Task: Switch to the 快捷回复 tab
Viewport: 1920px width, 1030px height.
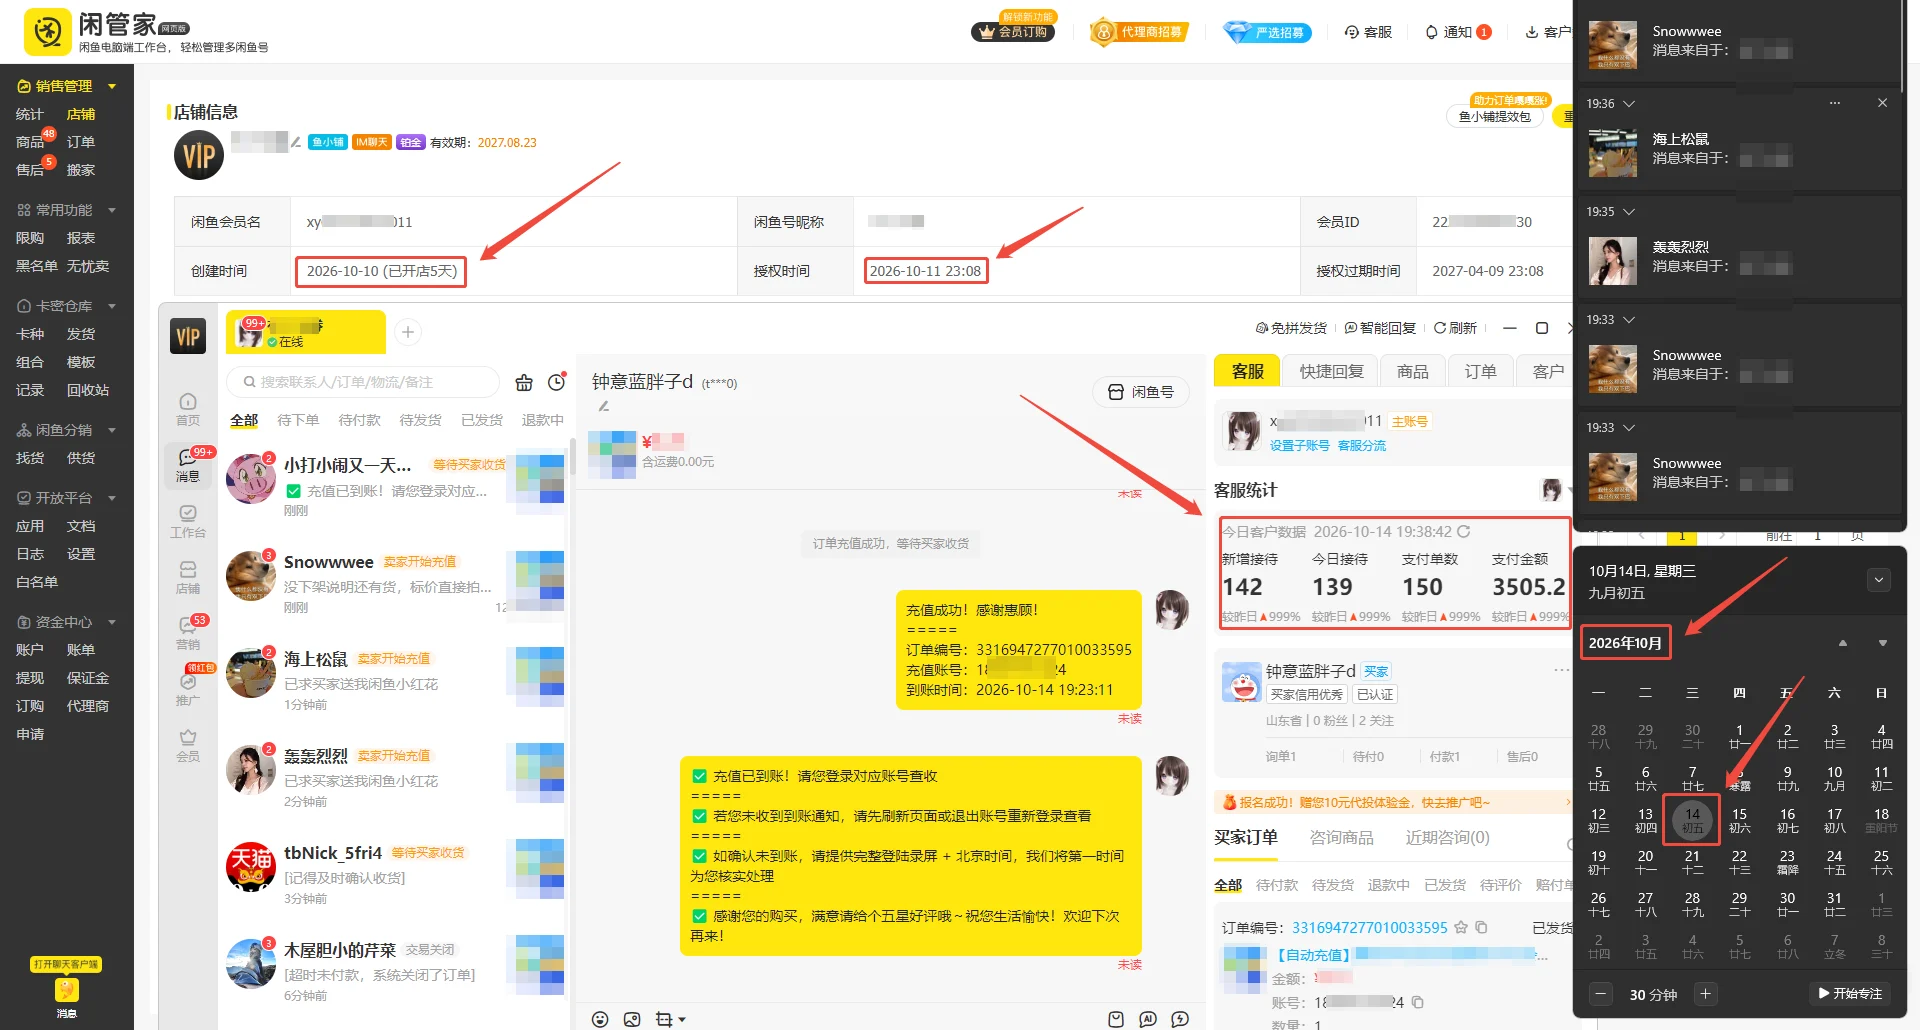Action: 1331,371
